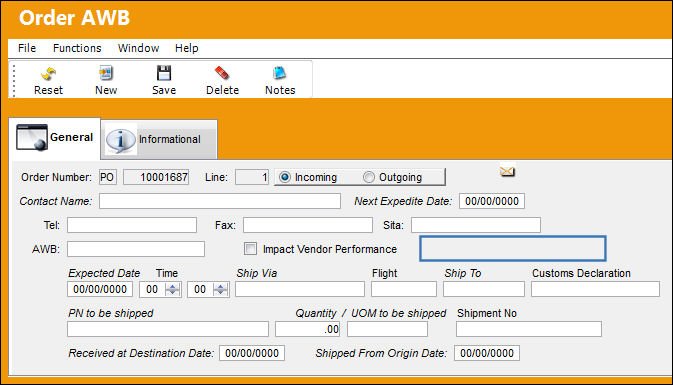The image size is (673, 385).
Task: Click the Received at Destination Date field
Action: click(x=252, y=353)
